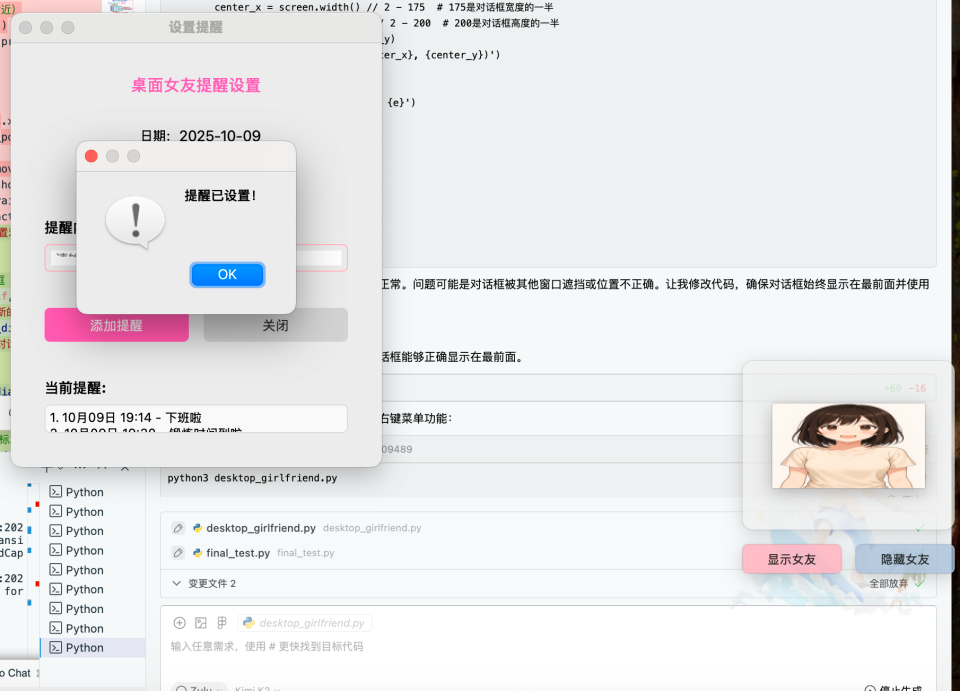Click the 隐藏女友 button
This screenshot has height=691, width=960.
pos(905,559)
